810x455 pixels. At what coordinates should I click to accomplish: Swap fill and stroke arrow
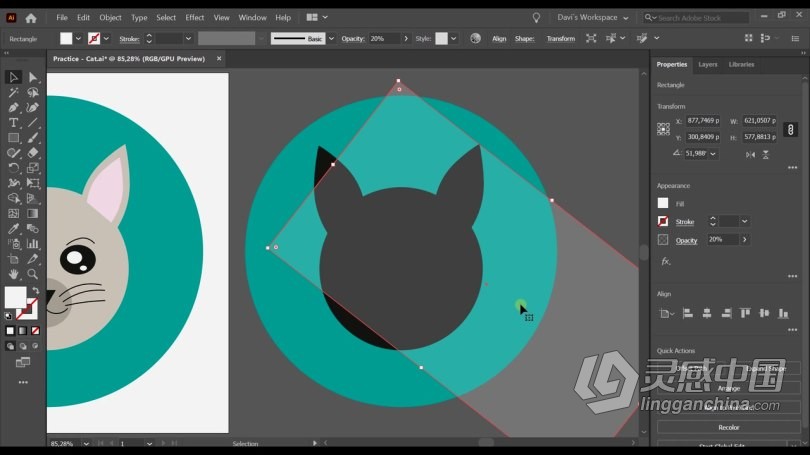point(36,291)
